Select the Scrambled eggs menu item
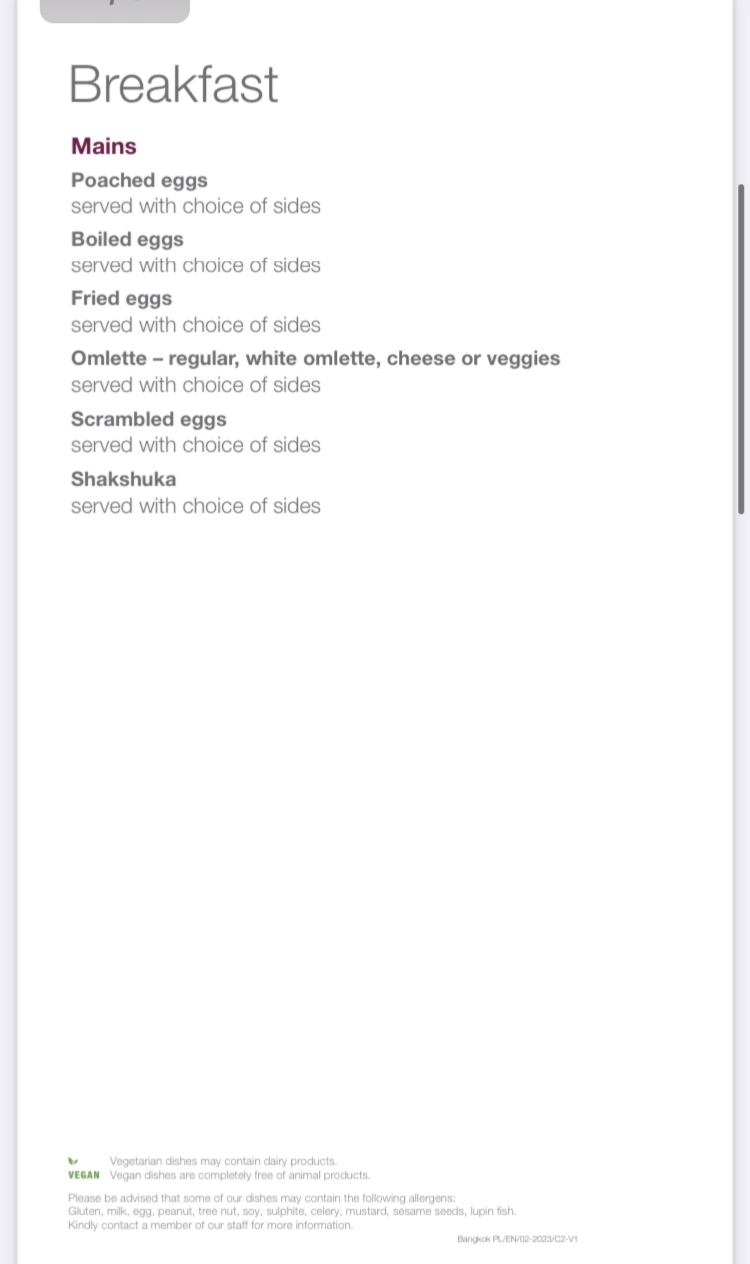This screenshot has width=750, height=1264. pos(149,419)
